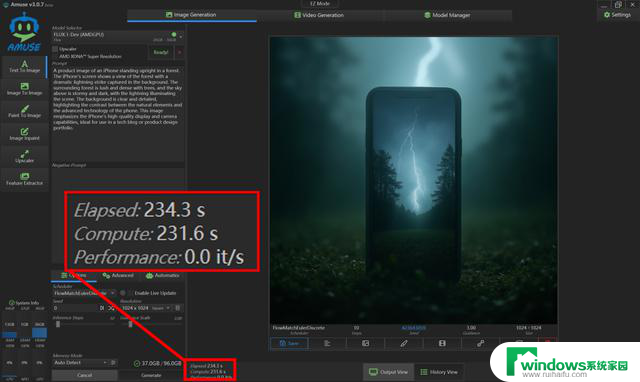Adjust the Inference Steps slider
The height and width of the screenshot is (382, 640).
point(84,324)
